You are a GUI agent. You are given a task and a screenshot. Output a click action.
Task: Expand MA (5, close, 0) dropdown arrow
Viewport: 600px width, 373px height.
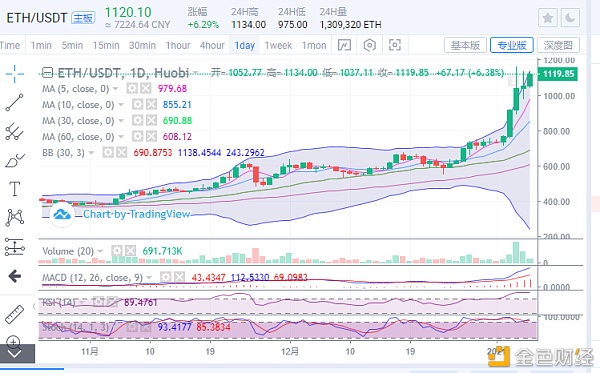(115, 89)
